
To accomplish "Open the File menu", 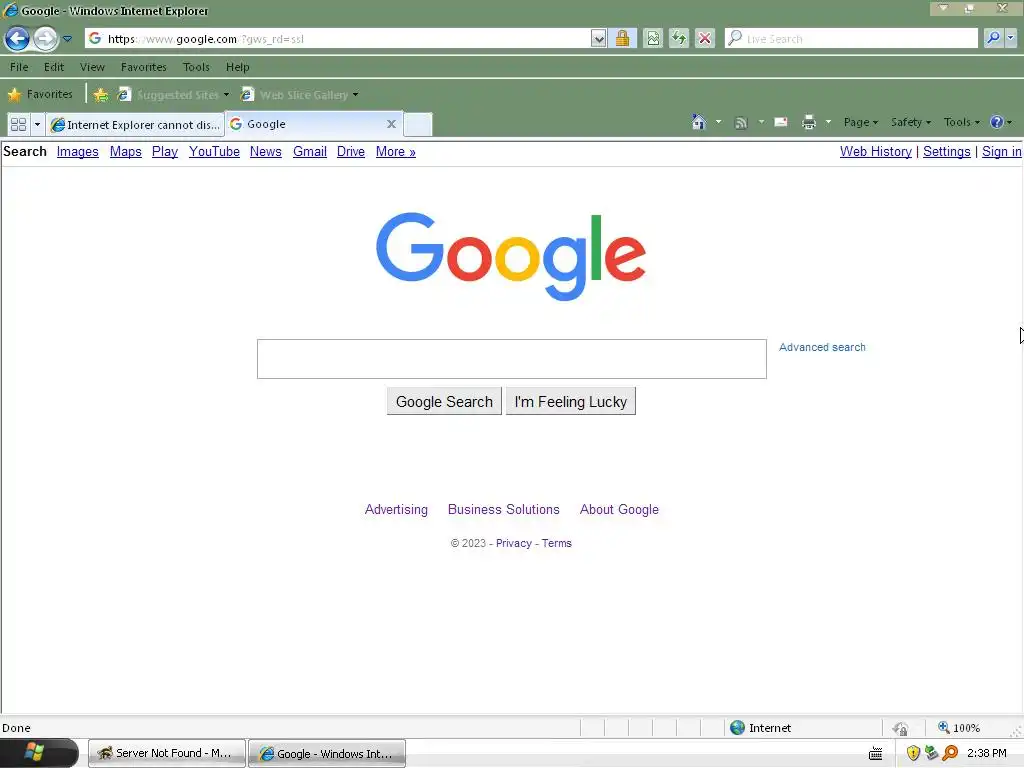I will pyautogui.click(x=19, y=67).
